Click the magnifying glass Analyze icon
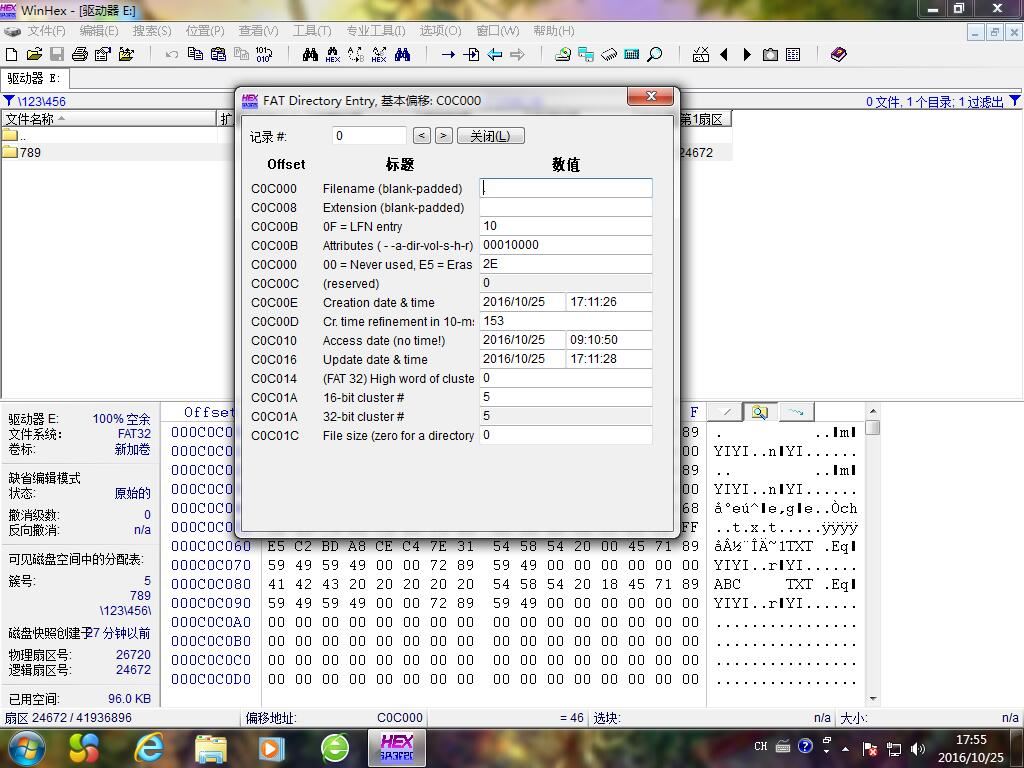 click(654, 55)
